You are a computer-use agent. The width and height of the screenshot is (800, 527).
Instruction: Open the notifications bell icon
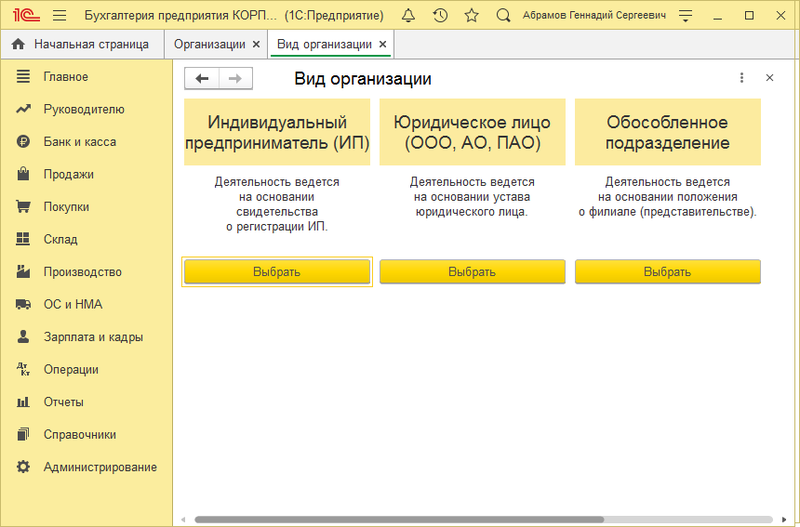(408, 16)
